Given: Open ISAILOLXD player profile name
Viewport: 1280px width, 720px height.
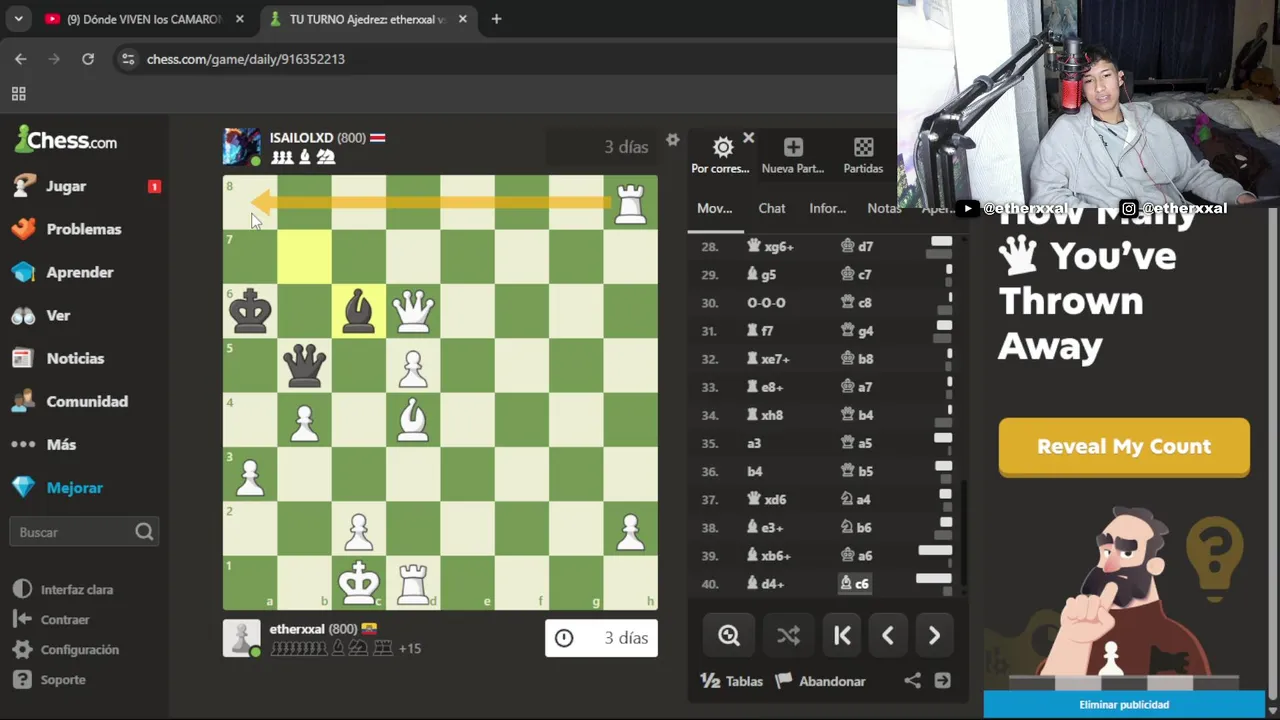Looking at the screenshot, I should tap(301, 138).
